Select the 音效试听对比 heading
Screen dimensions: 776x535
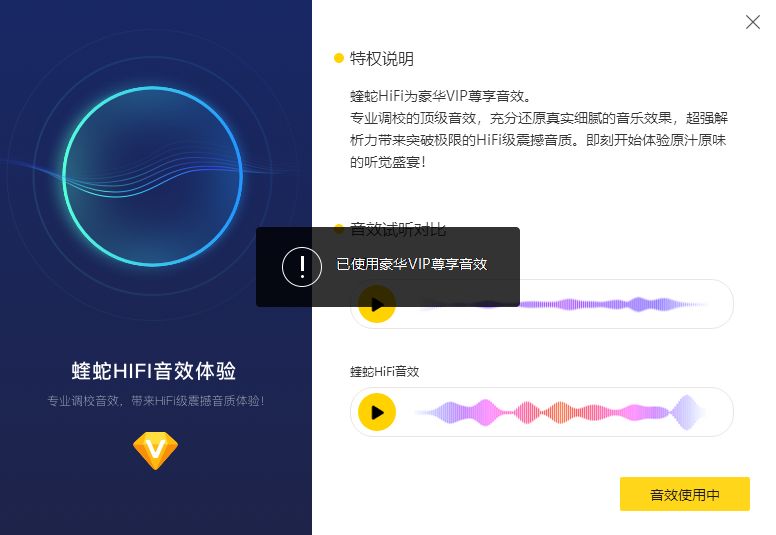coord(398,229)
